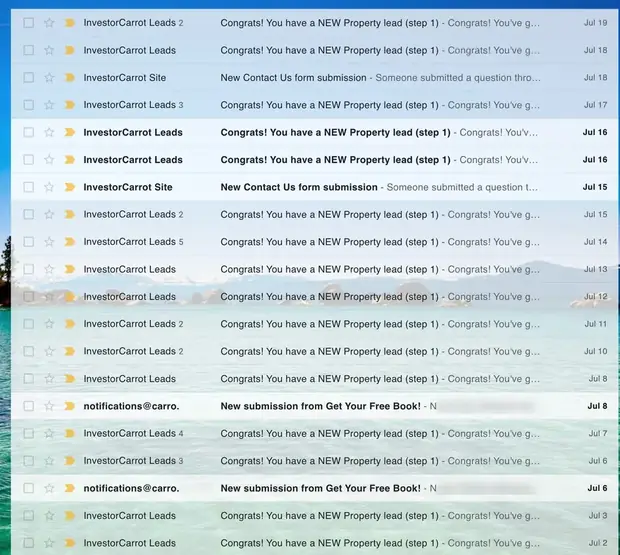This screenshot has width=620, height=555.
Task: Click the 'Jul 3' date
Action: click(598, 515)
